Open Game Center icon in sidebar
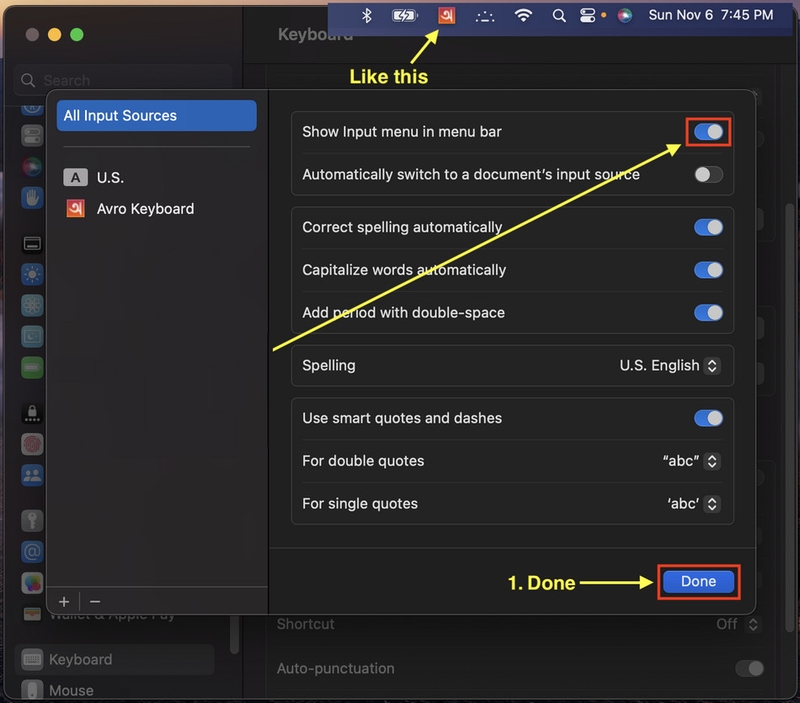Image resolution: width=800 pixels, height=703 pixels. click(x=32, y=583)
